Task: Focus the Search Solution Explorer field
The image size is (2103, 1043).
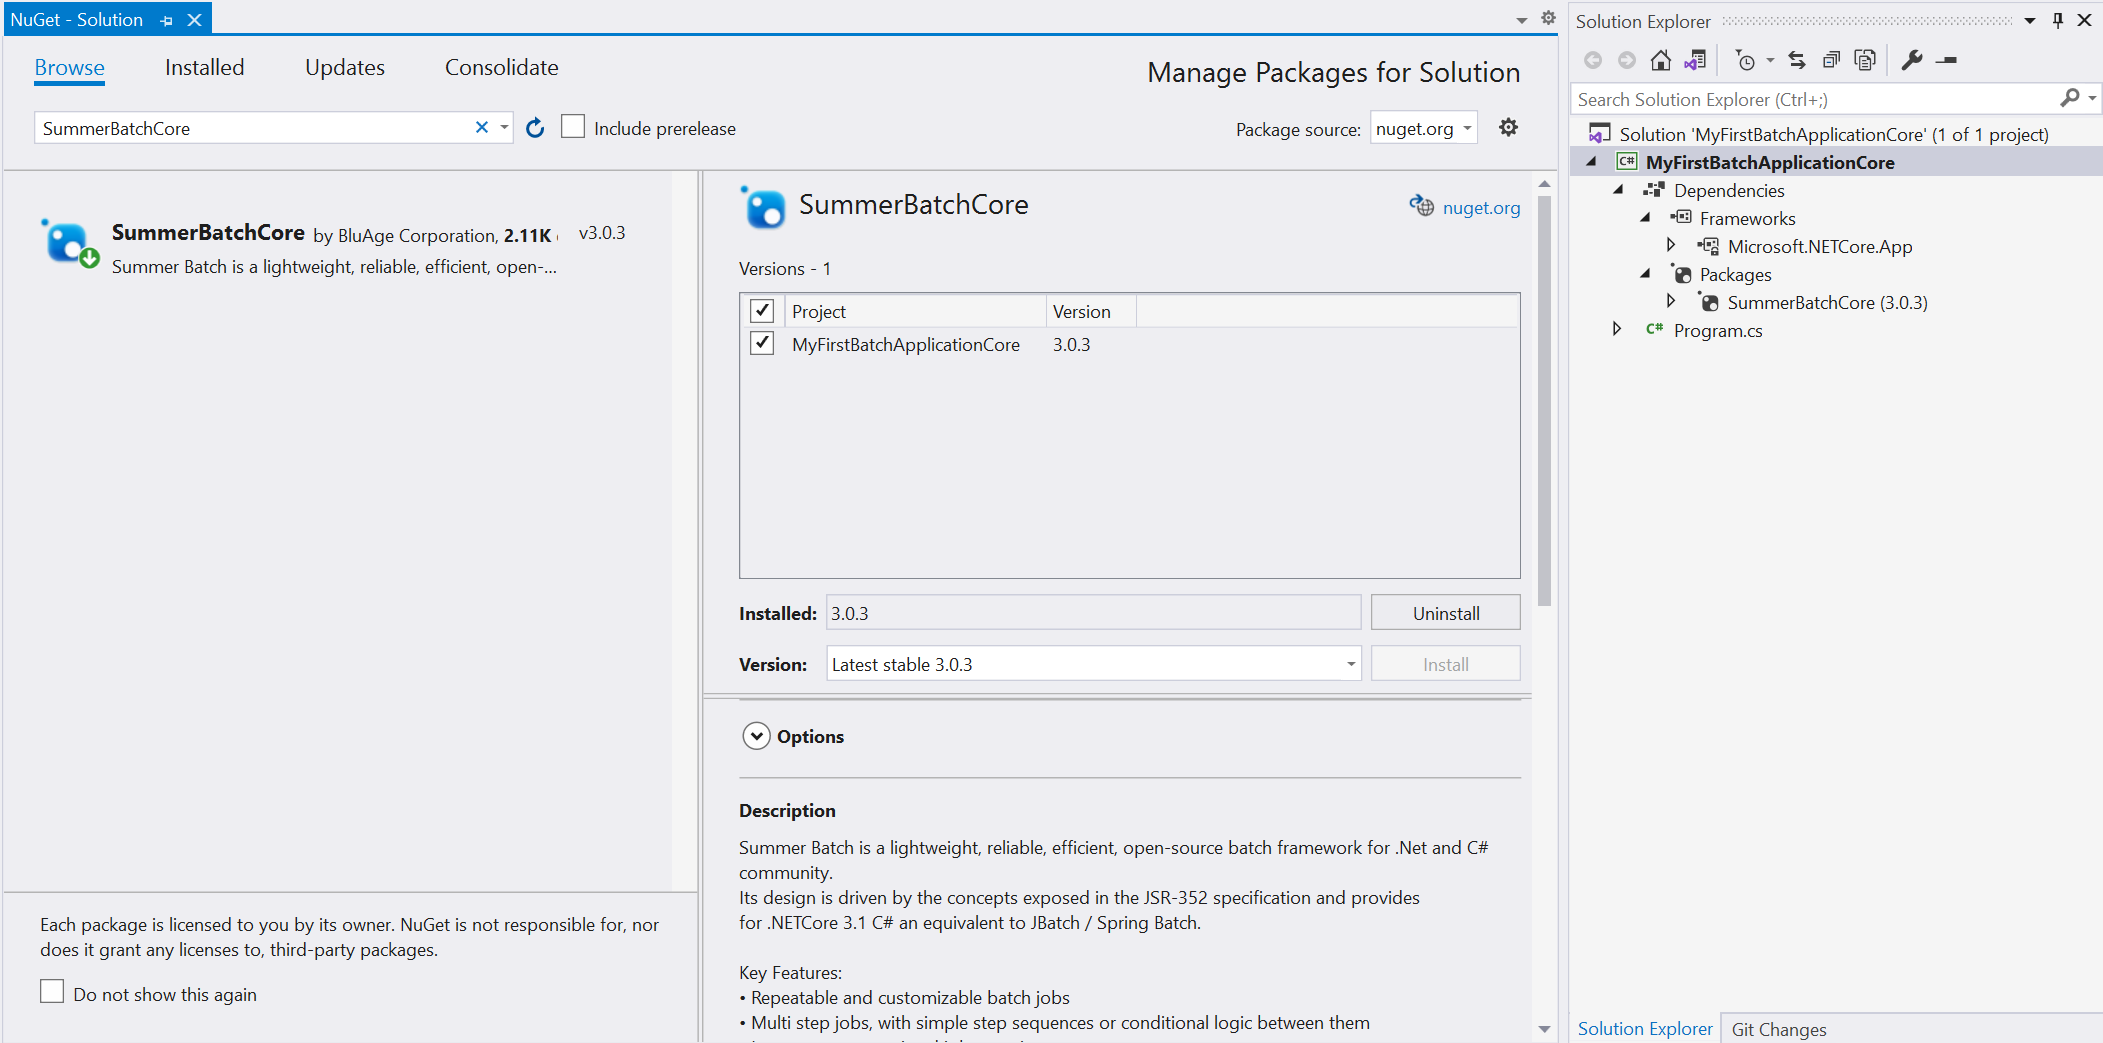Action: (1814, 99)
